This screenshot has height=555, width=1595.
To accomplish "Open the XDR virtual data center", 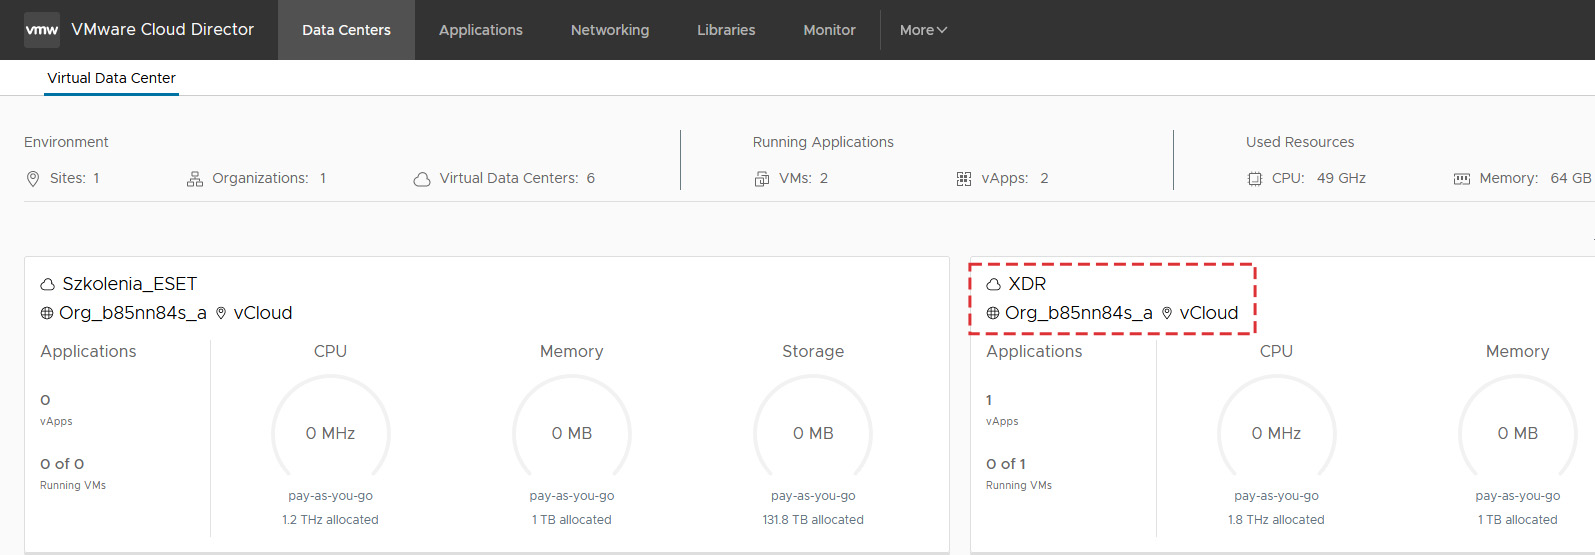I will (1027, 284).
